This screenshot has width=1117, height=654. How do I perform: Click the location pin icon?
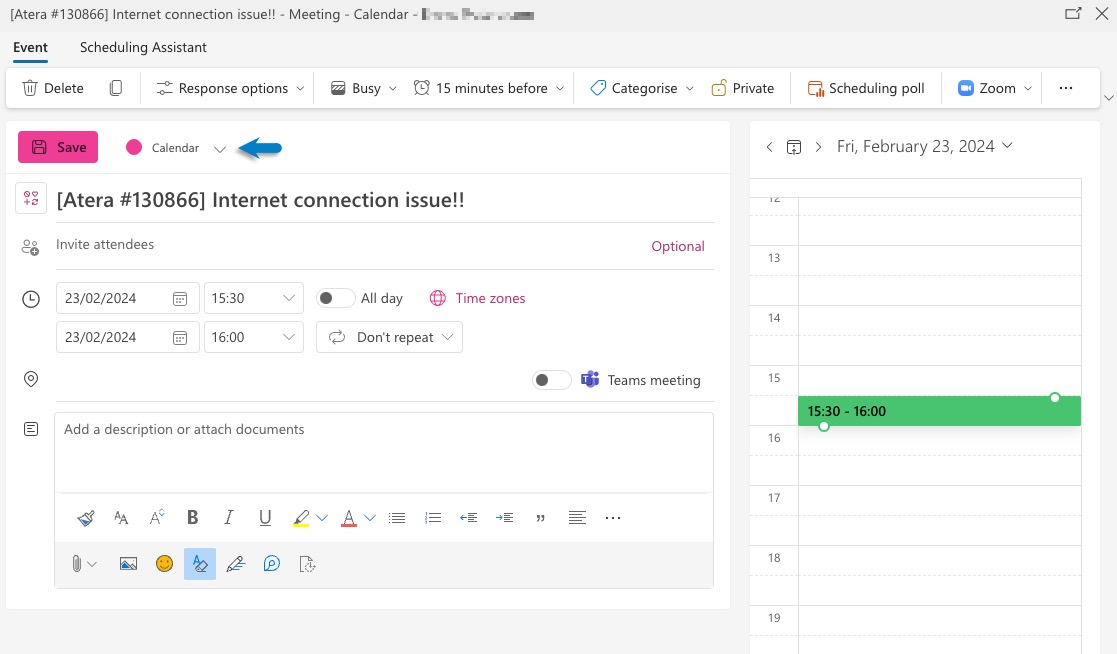(31, 379)
